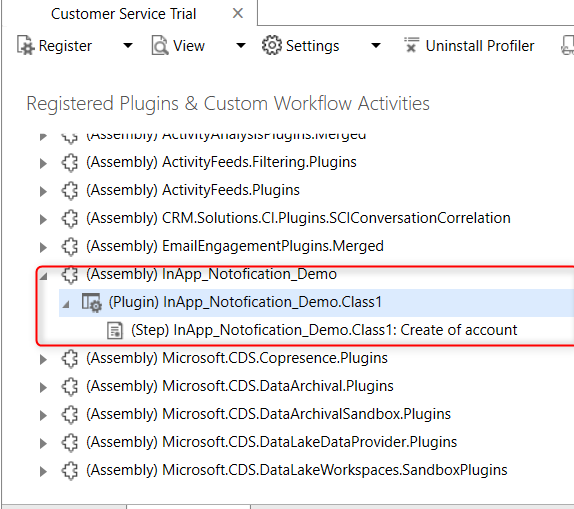Viewport: 574px width, 509px height.
Task: Select CRM.Solutions.CI.Plugins.SCIConversationCorrelation assembly
Action: point(298,218)
